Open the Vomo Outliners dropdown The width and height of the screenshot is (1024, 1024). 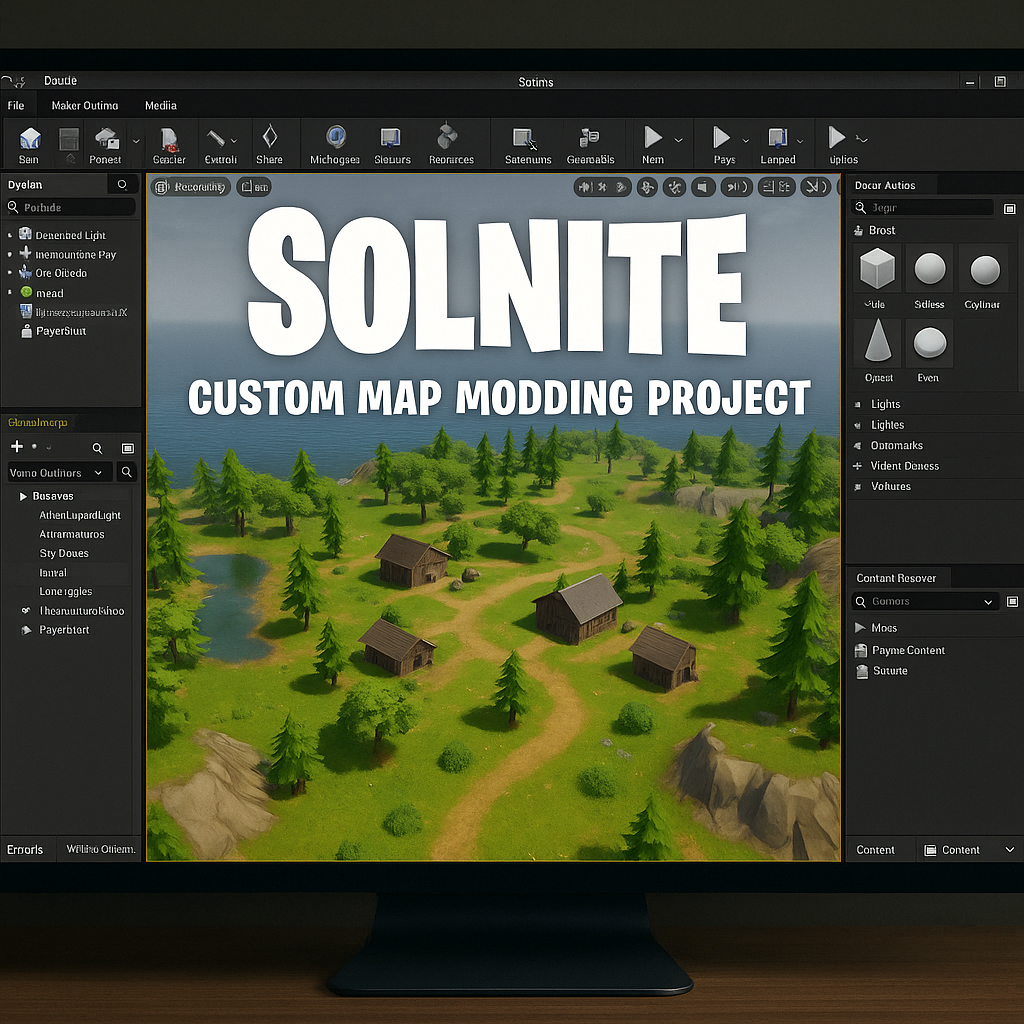58,472
